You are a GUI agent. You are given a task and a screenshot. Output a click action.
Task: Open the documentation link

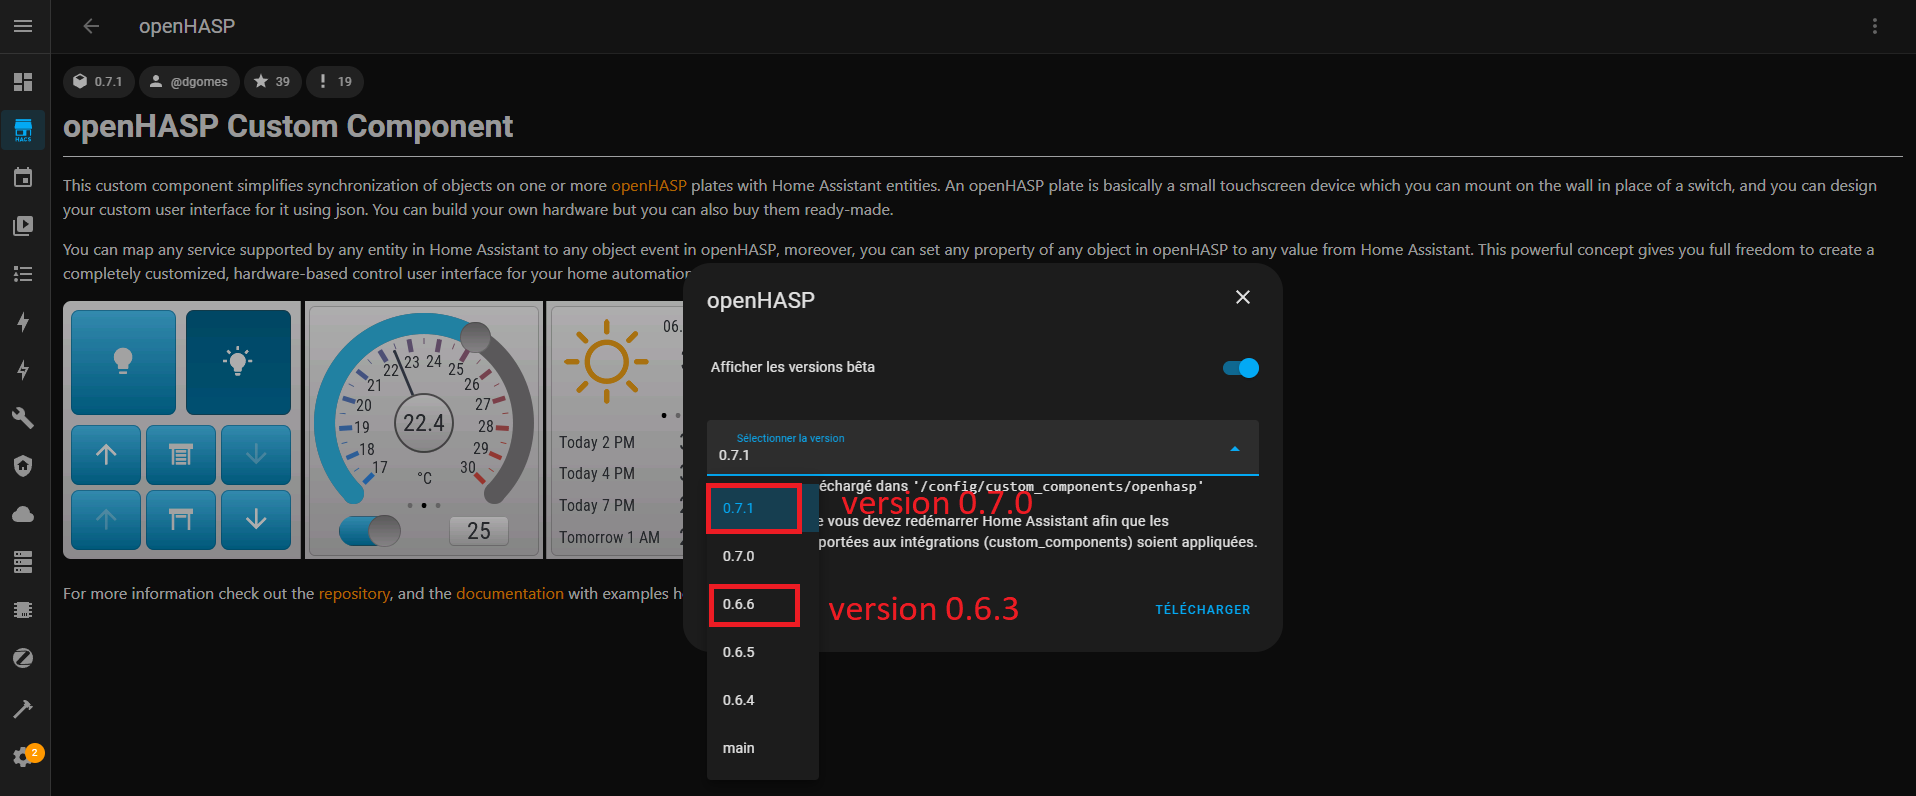pos(510,594)
